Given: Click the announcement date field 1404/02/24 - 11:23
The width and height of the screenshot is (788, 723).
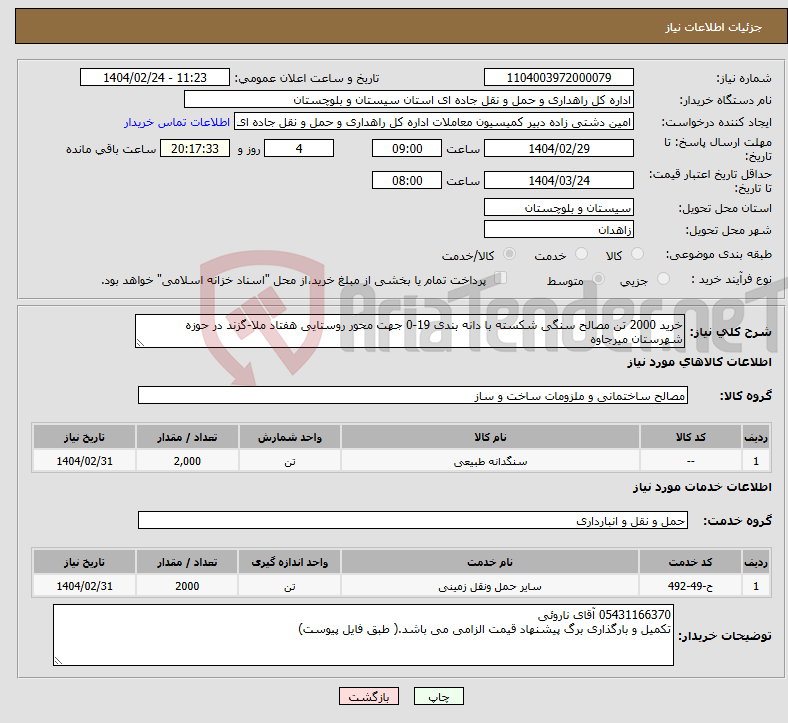Looking at the screenshot, I should (155, 77).
